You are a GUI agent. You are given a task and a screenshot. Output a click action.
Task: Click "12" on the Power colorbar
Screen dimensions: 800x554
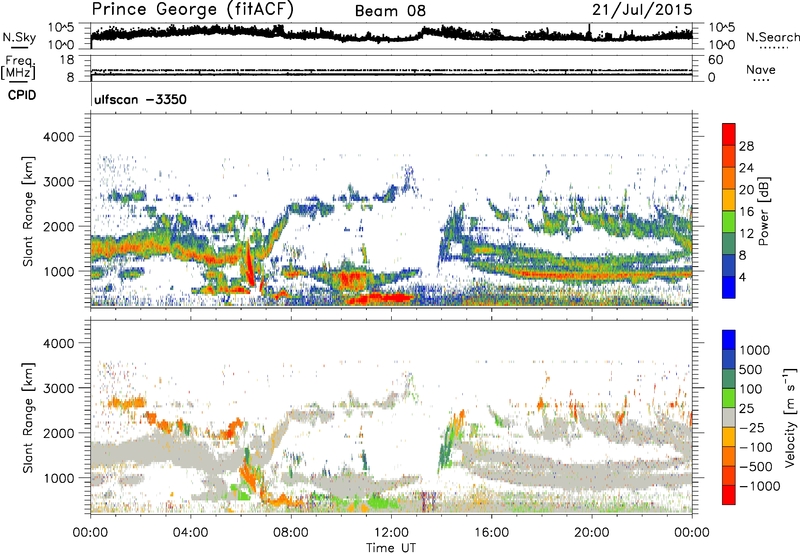(746, 233)
